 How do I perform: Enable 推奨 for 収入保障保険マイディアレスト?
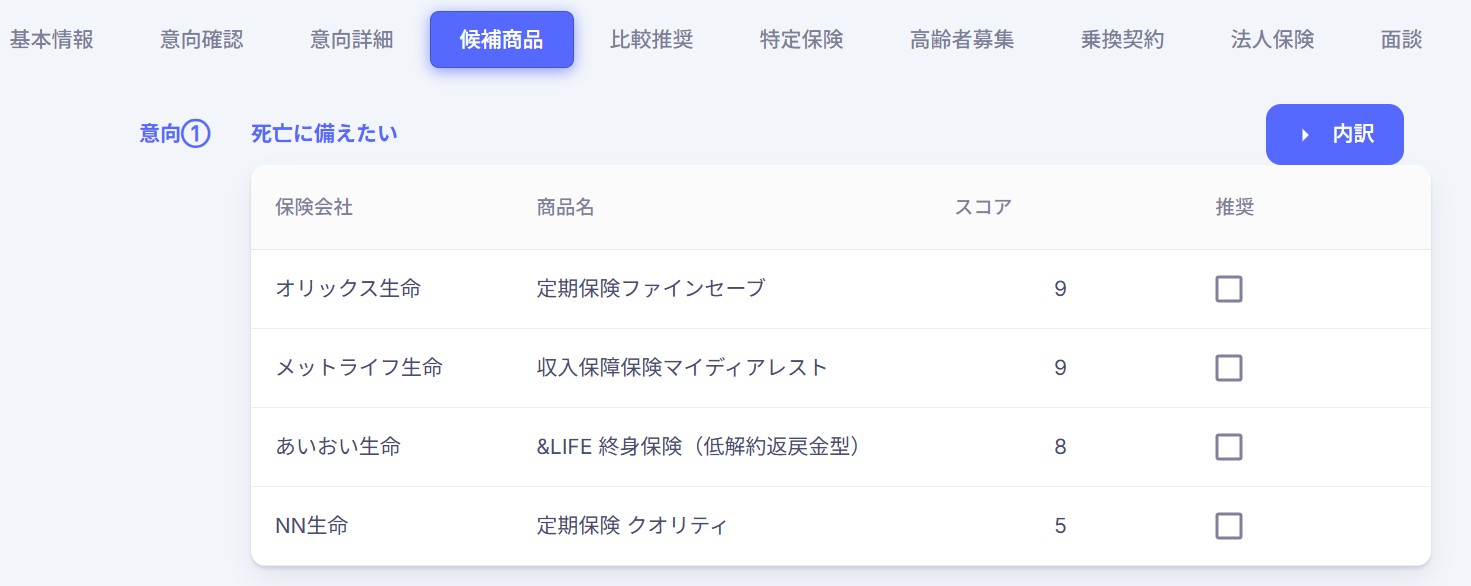click(x=1228, y=368)
